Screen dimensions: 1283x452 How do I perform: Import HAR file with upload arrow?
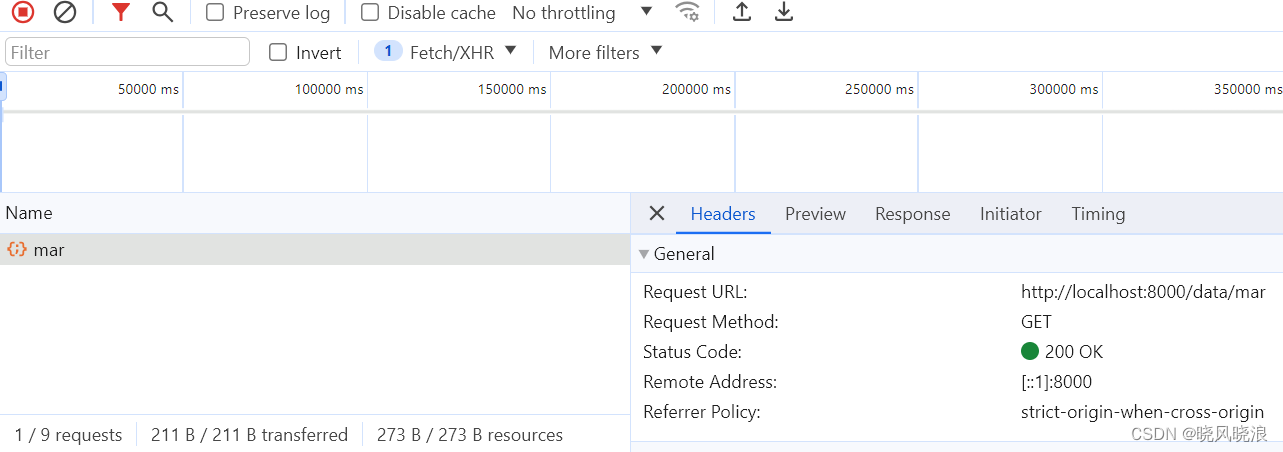[x=742, y=12]
